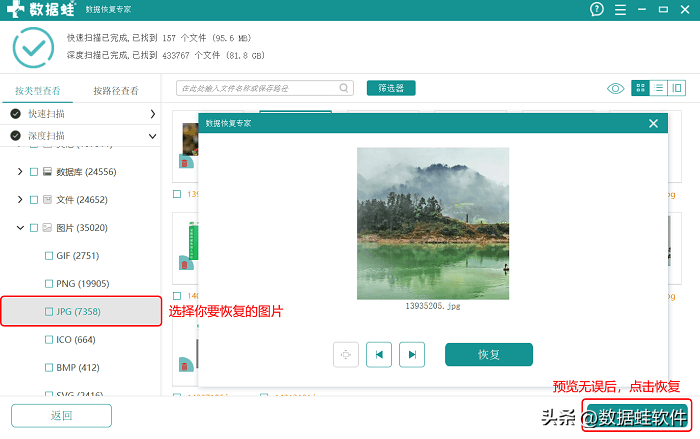This screenshot has height=439, width=700.
Task: Click the 快速扫描 row label
Action: (46, 114)
